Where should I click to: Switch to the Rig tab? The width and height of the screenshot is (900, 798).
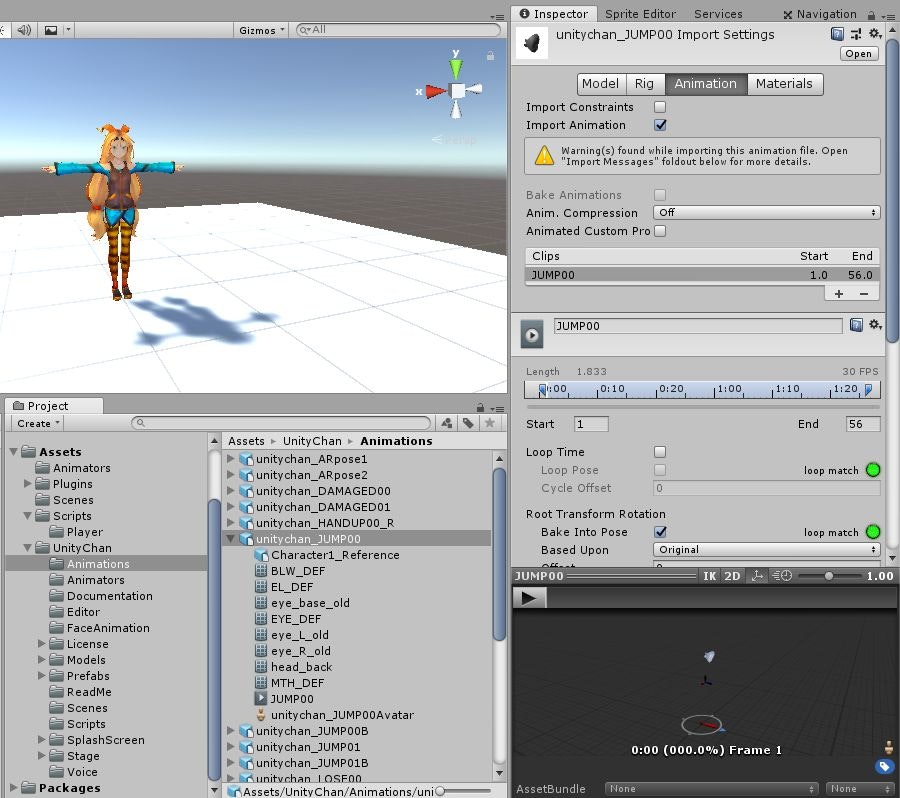[x=645, y=84]
